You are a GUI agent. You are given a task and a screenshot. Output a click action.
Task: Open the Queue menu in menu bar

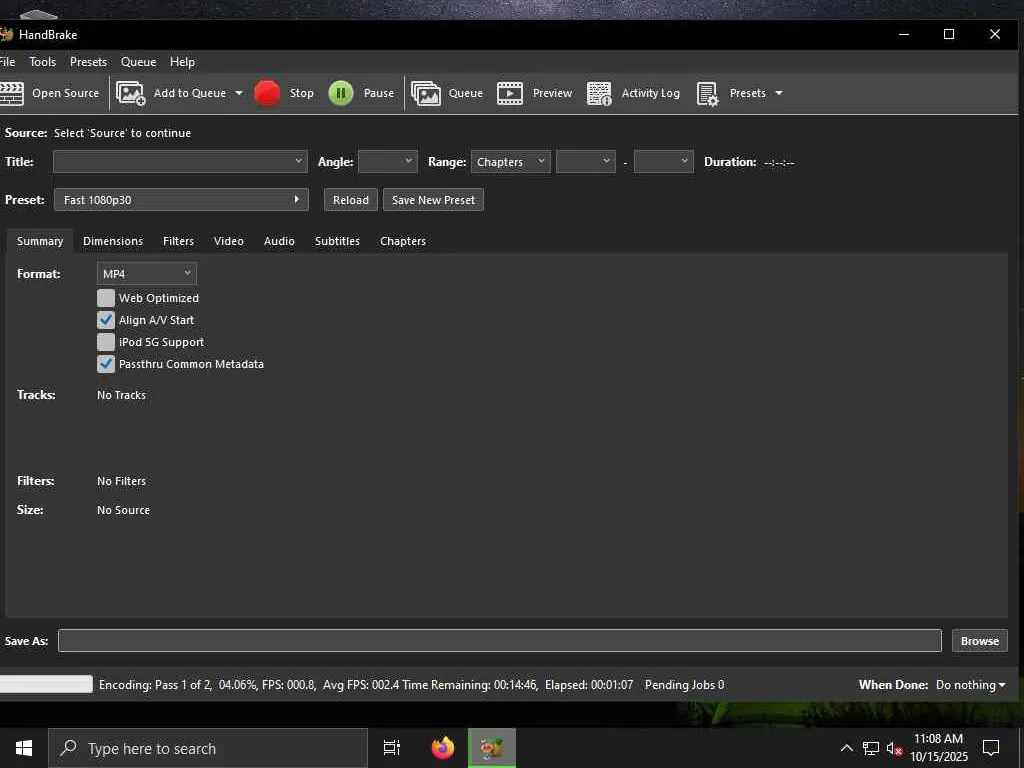click(x=138, y=62)
